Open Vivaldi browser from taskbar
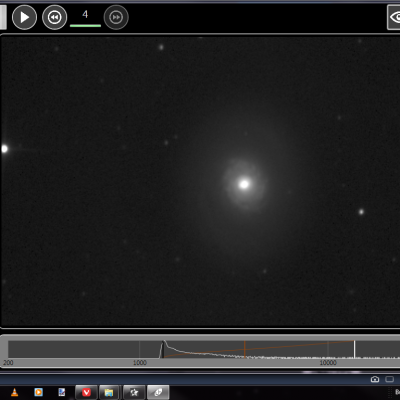The width and height of the screenshot is (400, 400). [86, 392]
